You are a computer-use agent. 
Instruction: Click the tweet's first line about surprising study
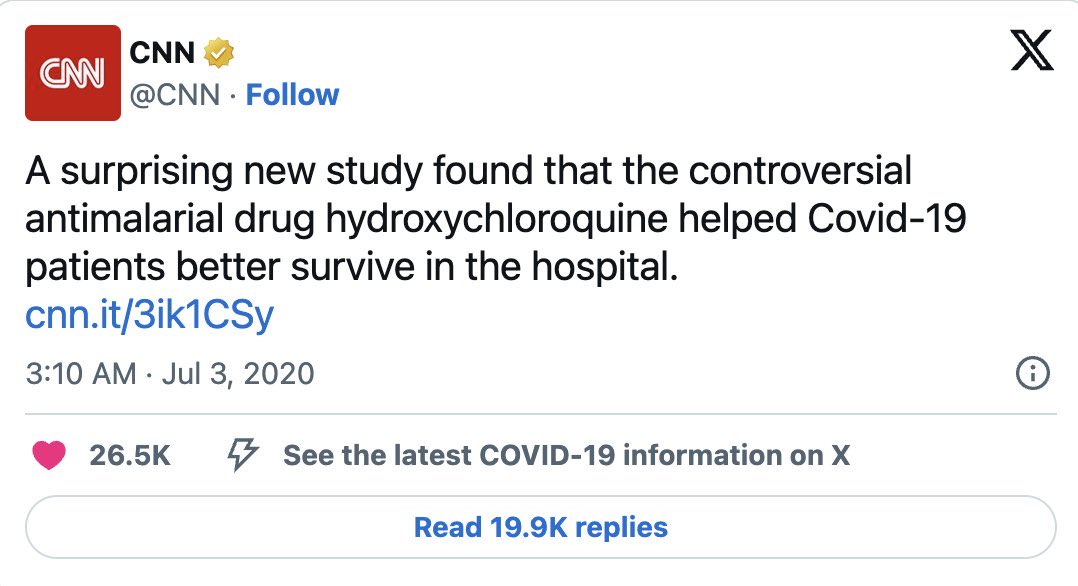coord(468,171)
